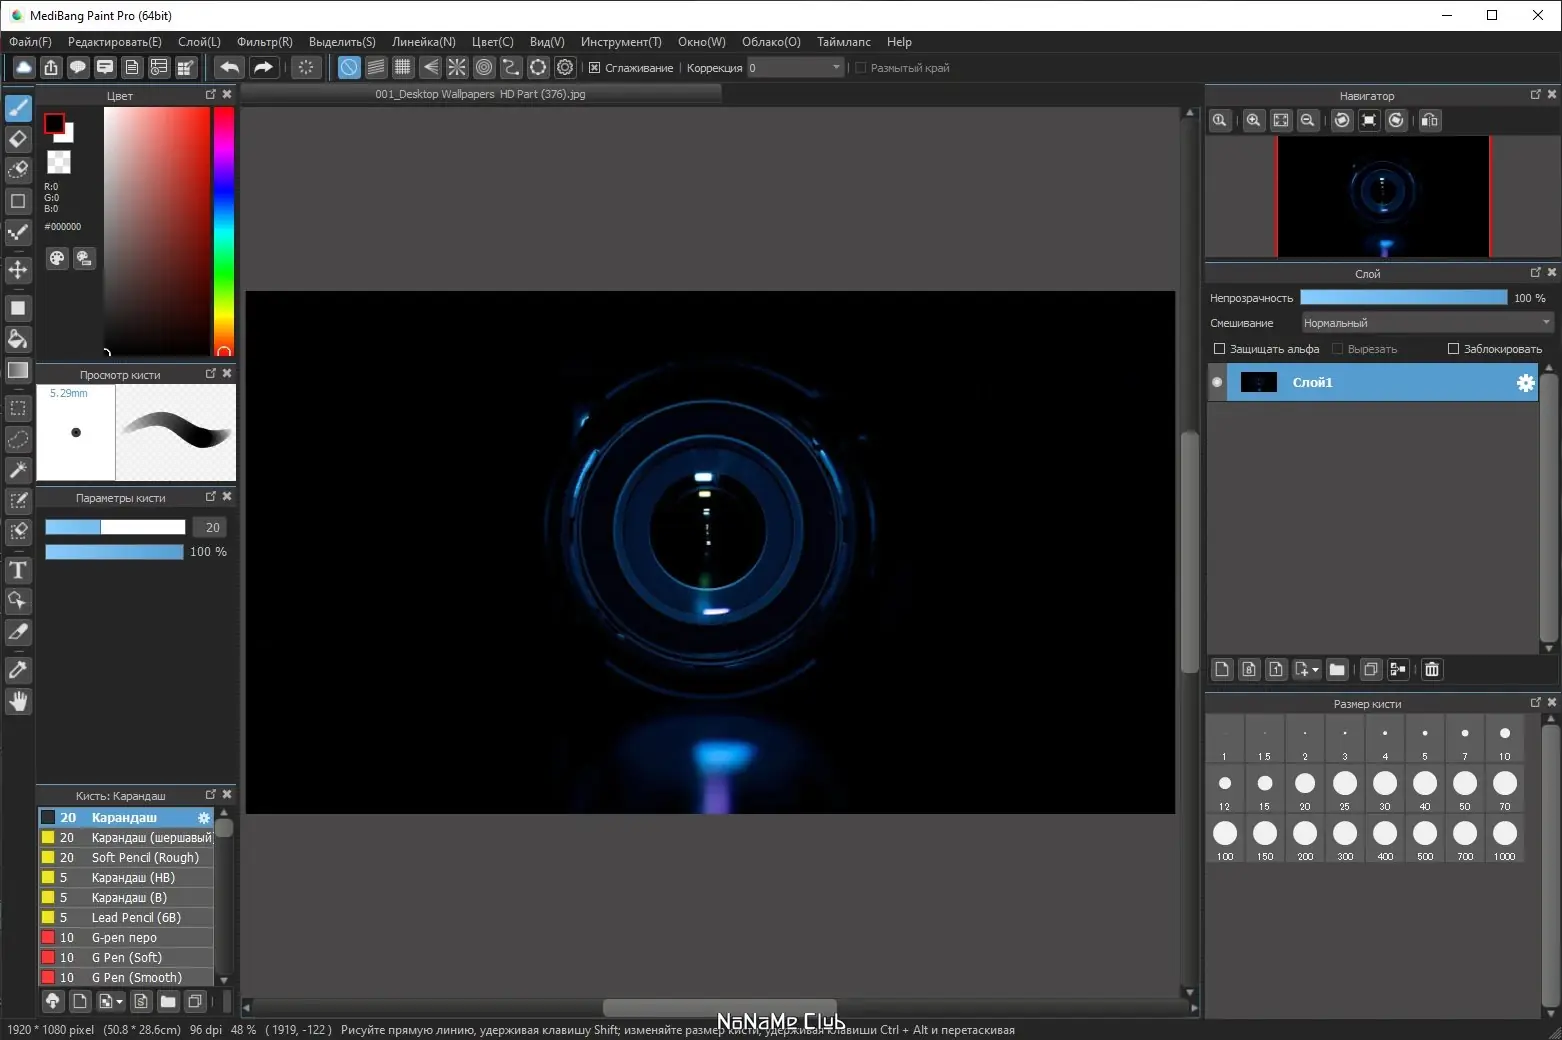Image resolution: width=1562 pixels, height=1040 pixels.
Task: Toggle the Сглаживание anti-aliasing checkbox
Action: (595, 68)
